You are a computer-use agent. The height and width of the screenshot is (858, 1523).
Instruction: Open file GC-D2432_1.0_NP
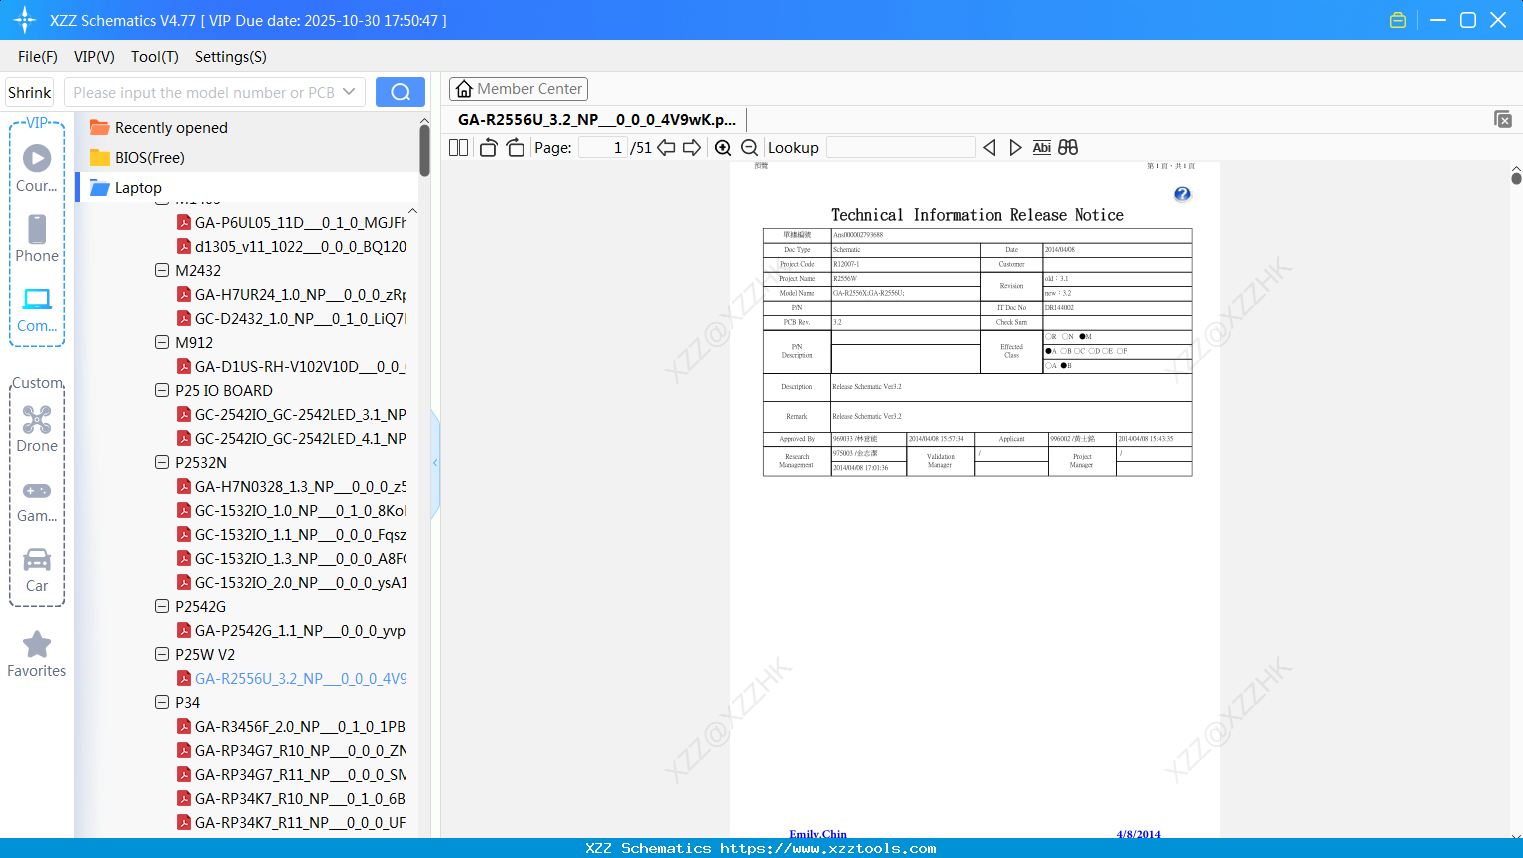[x=291, y=318]
